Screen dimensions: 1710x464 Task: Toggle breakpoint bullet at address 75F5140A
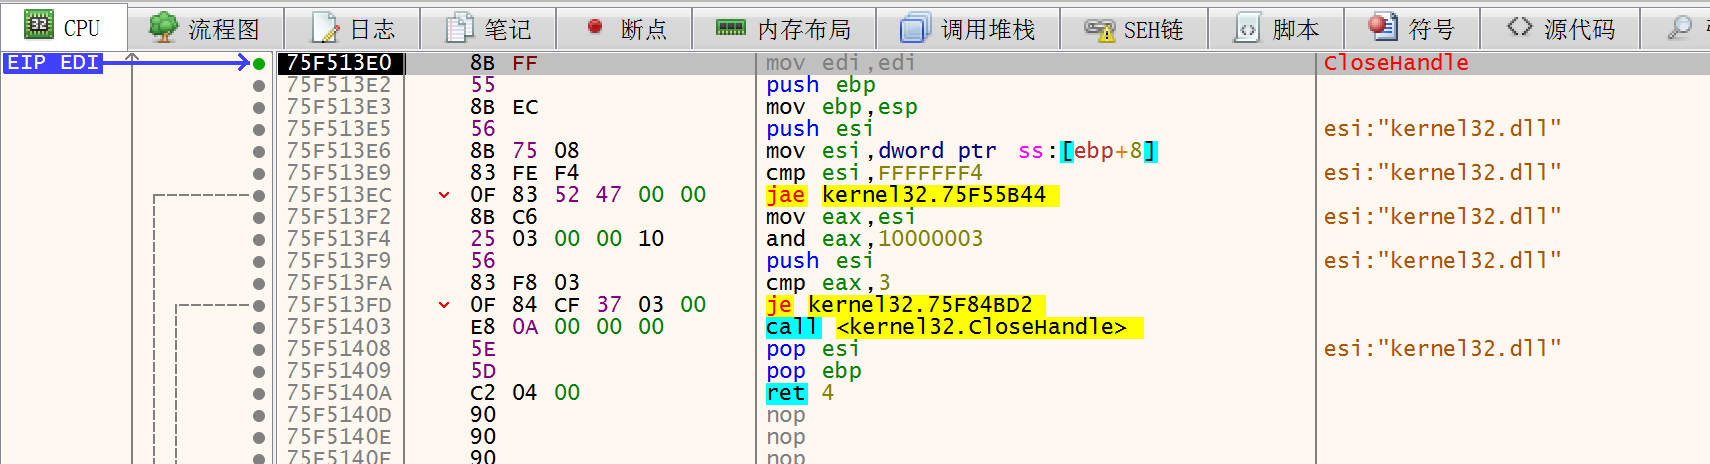pos(259,394)
